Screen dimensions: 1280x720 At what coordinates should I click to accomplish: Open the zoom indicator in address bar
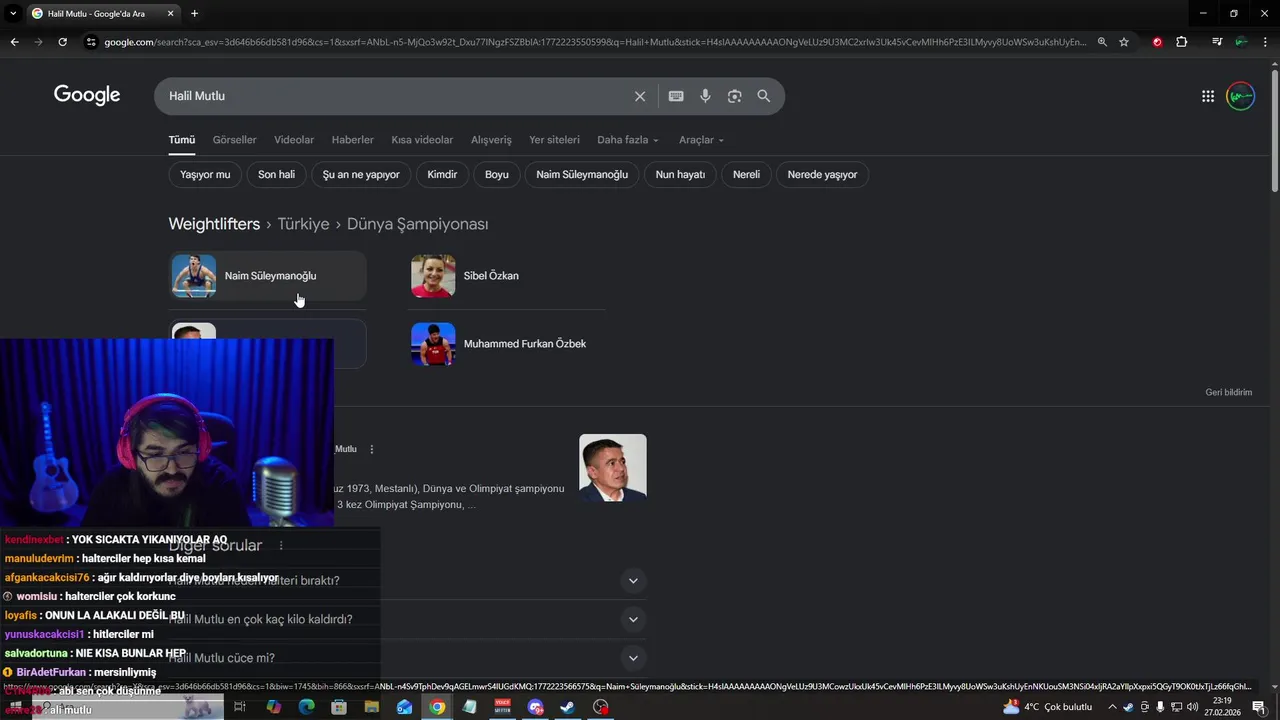(x=1102, y=42)
